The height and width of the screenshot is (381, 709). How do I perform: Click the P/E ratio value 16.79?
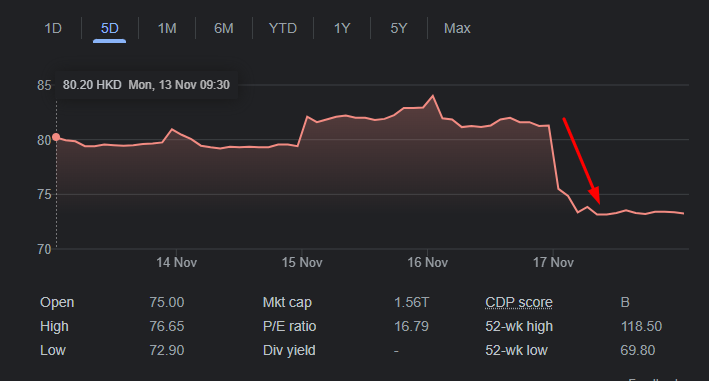tap(411, 326)
